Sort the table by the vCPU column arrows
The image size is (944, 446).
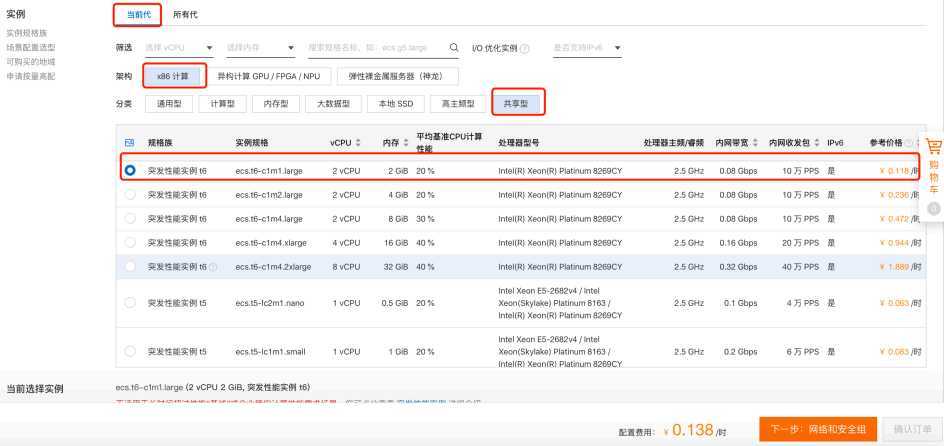pyautogui.click(x=358, y=143)
